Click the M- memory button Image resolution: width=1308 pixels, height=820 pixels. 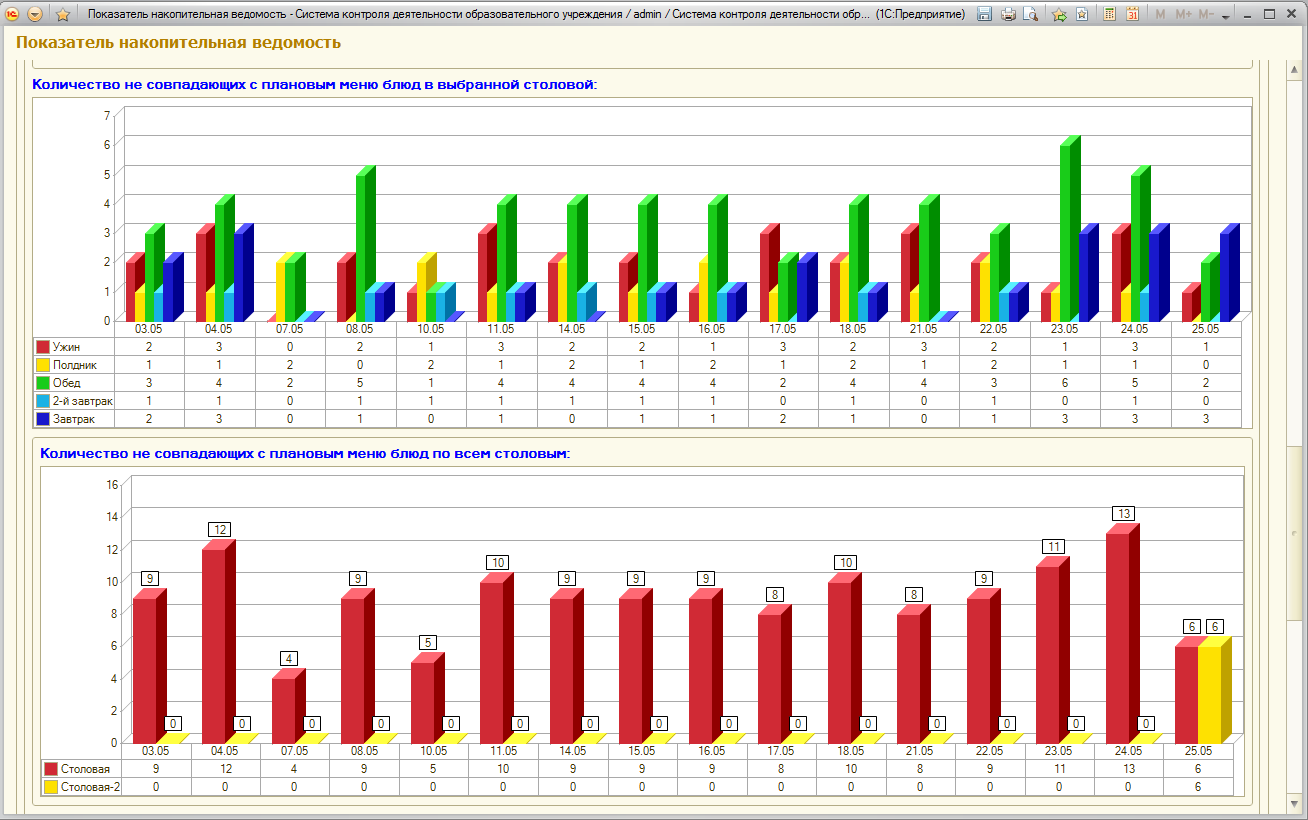pyautogui.click(x=1207, y=14)
